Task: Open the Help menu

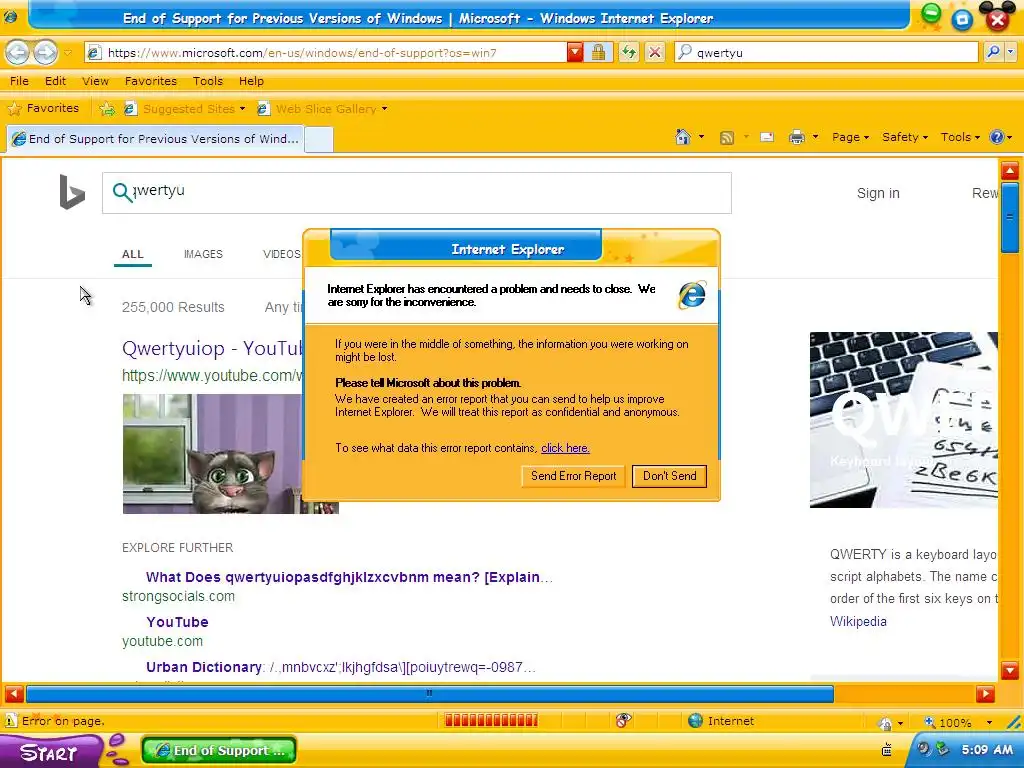Action: click(251, 81)
